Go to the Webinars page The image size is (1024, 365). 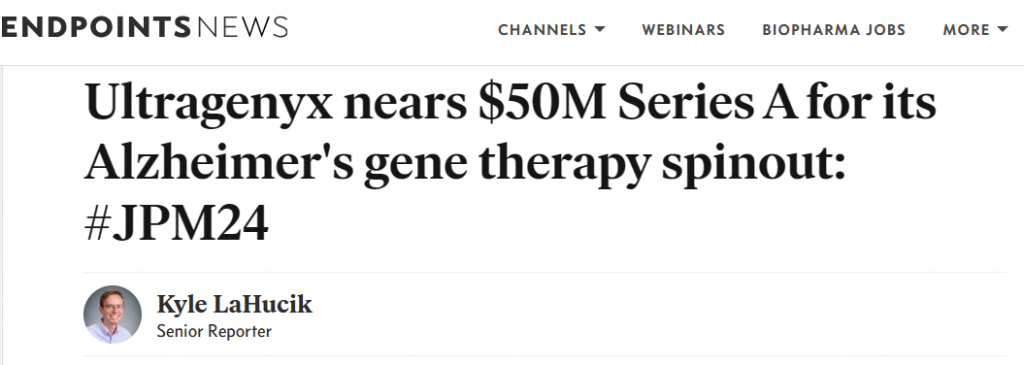683,30
